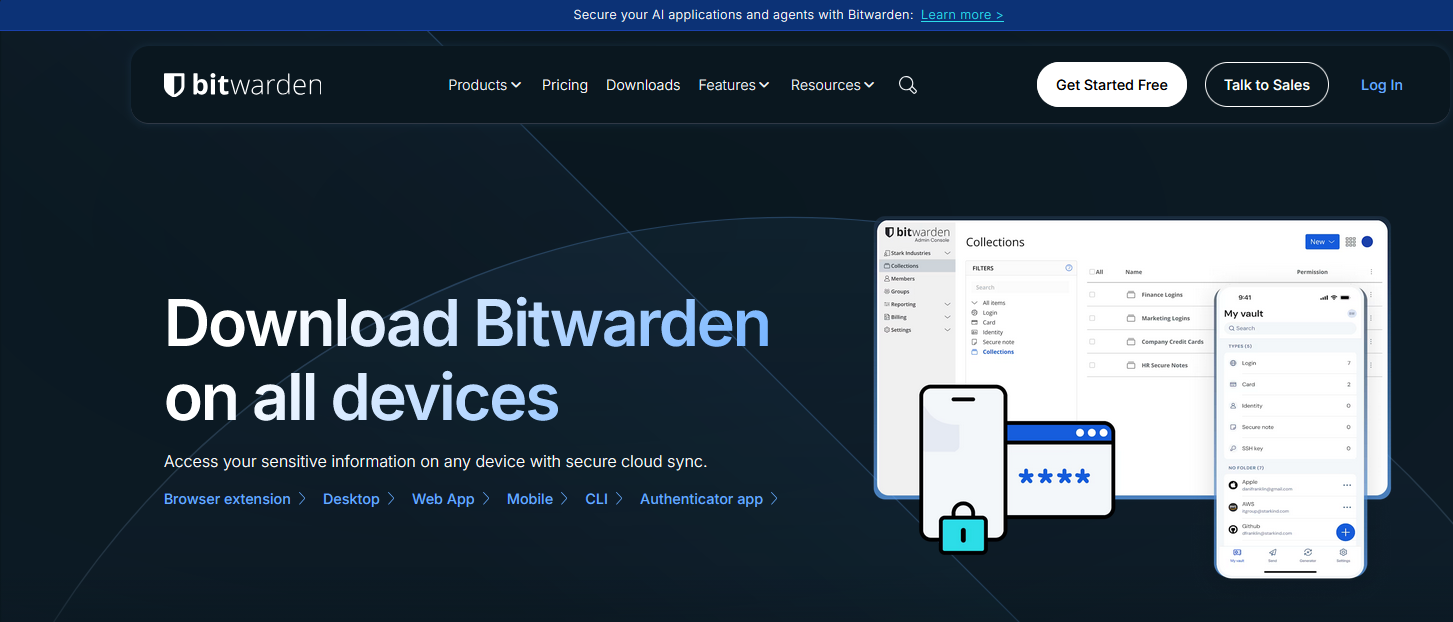Image resolution: width=1453 pixels, height=622 pixels.
Task: Click the Talk to Sales button
Action: tap(1267, 85)
